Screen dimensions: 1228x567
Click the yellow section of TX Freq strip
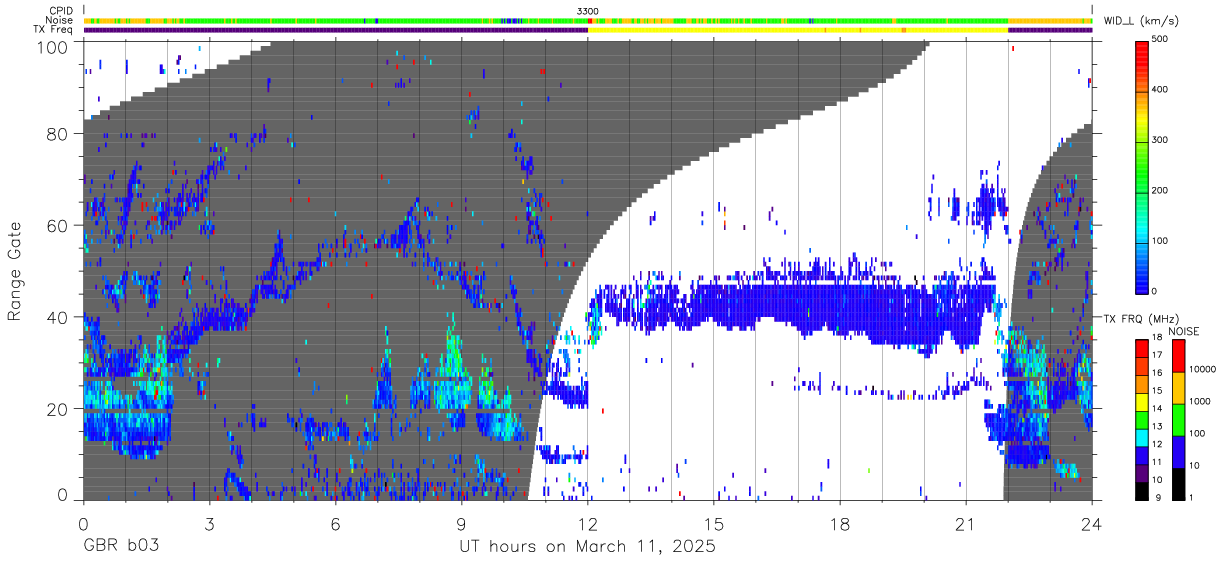[797, 30]
